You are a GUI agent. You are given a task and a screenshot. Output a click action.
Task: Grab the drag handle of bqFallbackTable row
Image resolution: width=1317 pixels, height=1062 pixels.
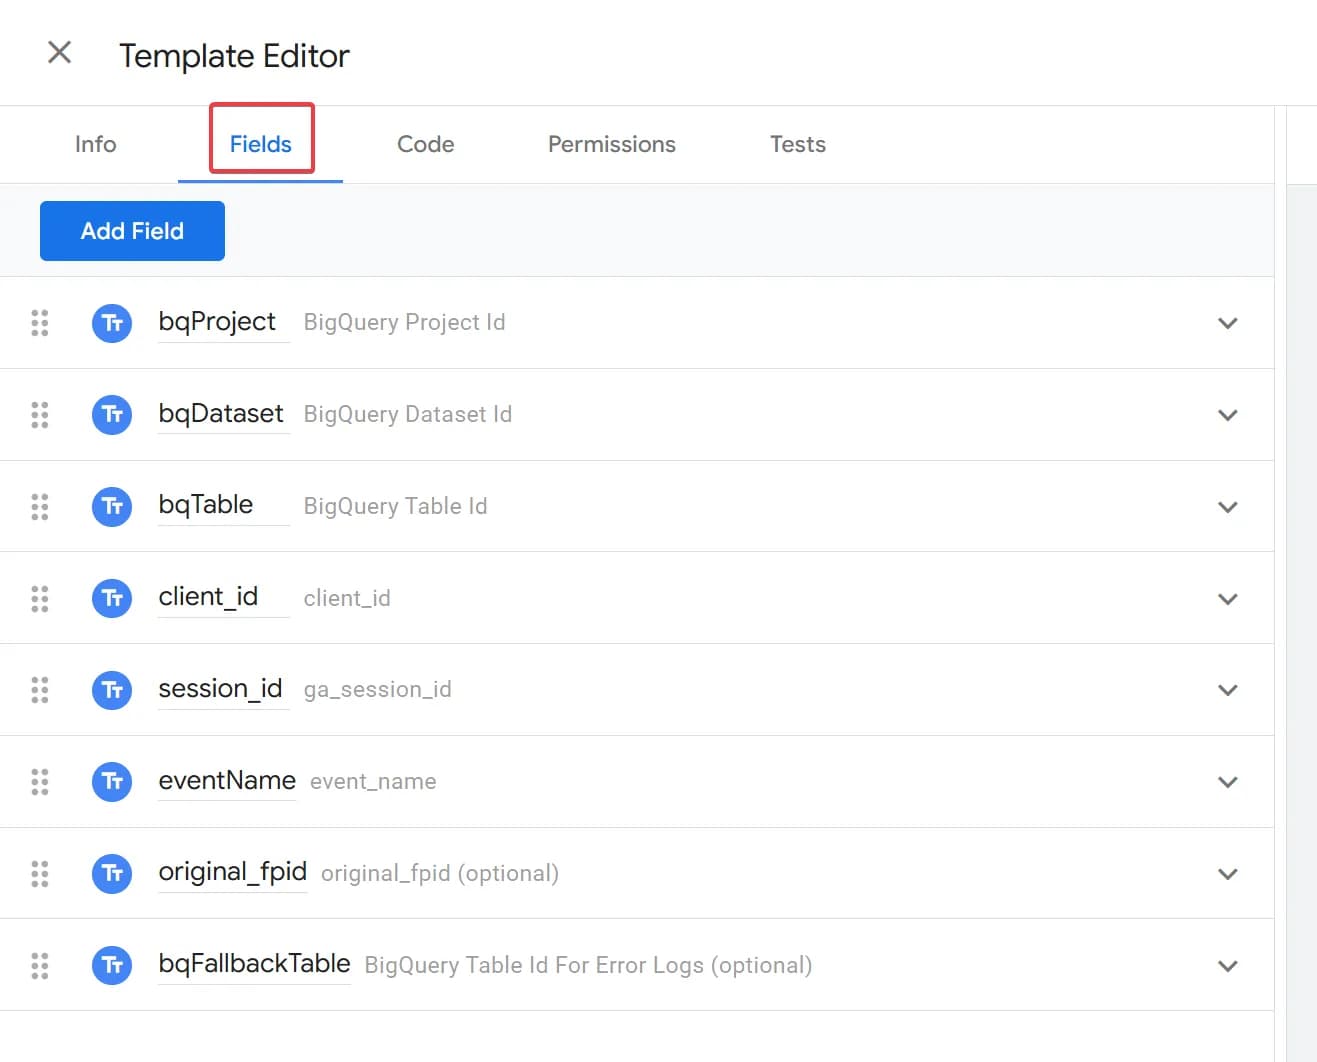click(x=40, y=965)
